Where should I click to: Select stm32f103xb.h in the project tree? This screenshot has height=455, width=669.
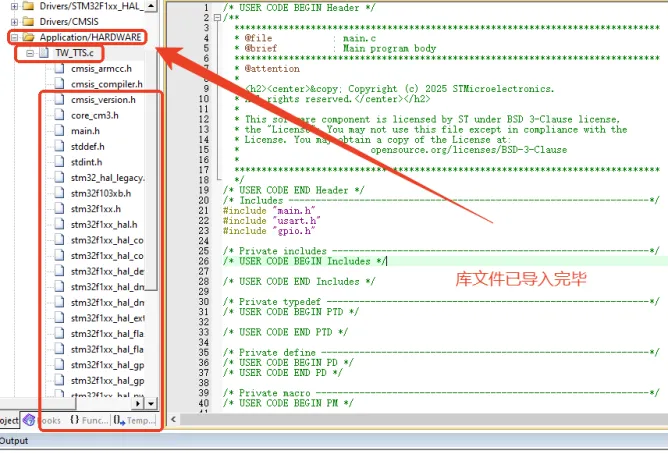(100, 193)
